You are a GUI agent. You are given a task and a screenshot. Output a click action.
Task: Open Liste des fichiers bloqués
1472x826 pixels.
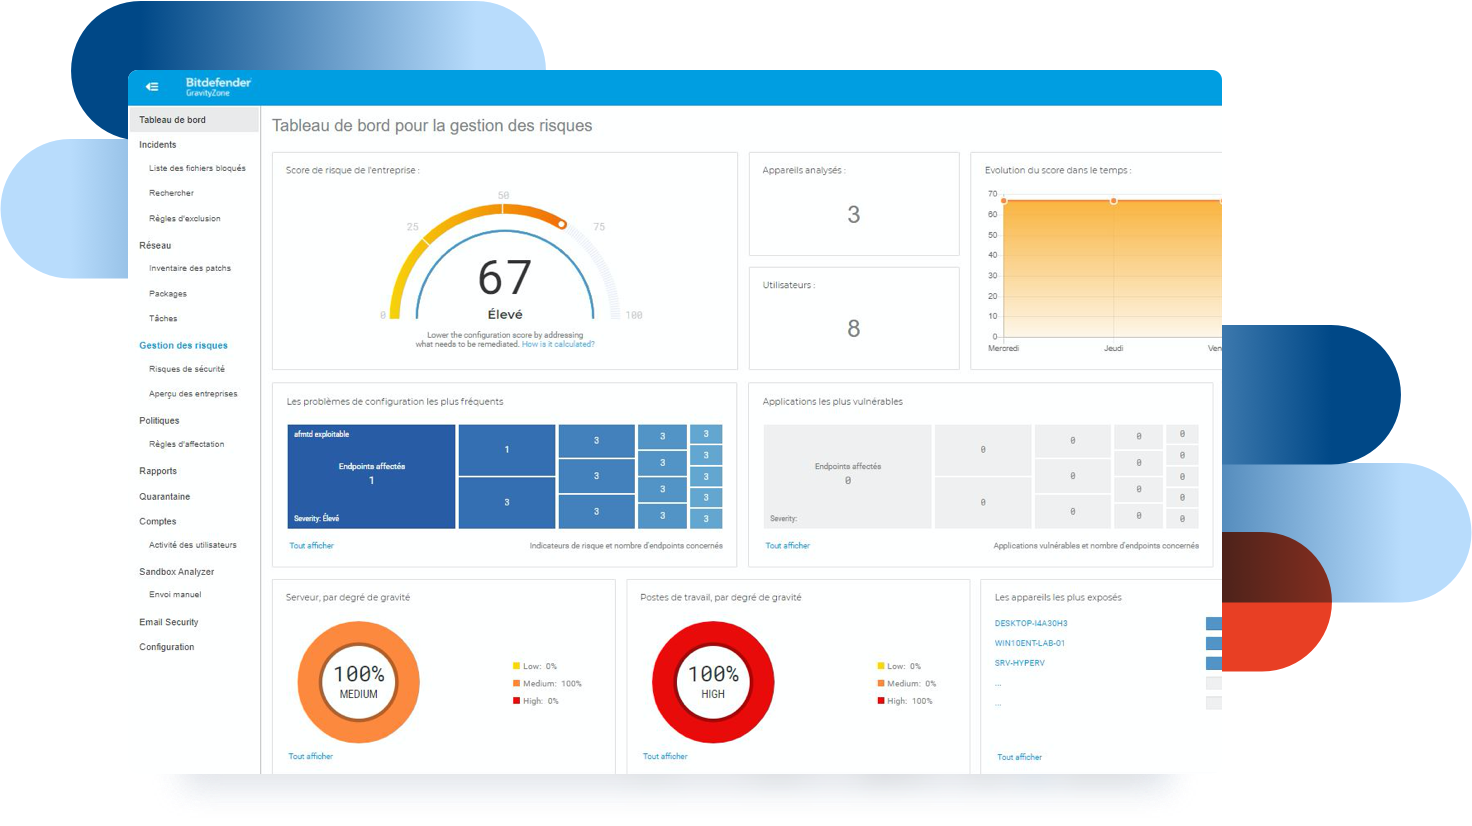[x=197, y=168]
